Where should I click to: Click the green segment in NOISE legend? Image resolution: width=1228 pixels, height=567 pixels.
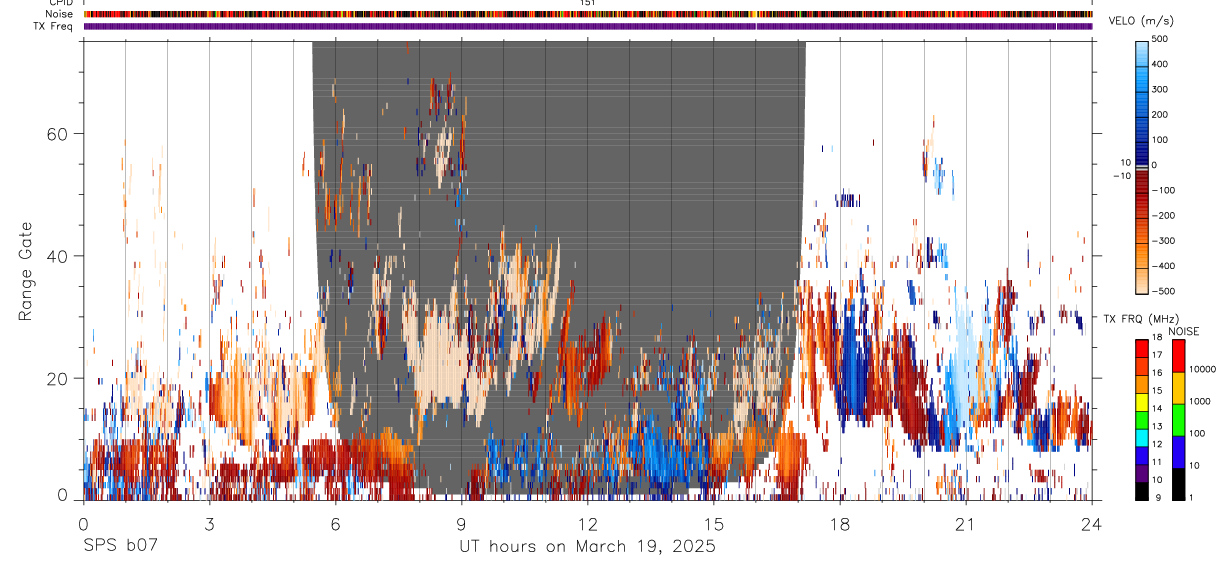(1178, 420)
